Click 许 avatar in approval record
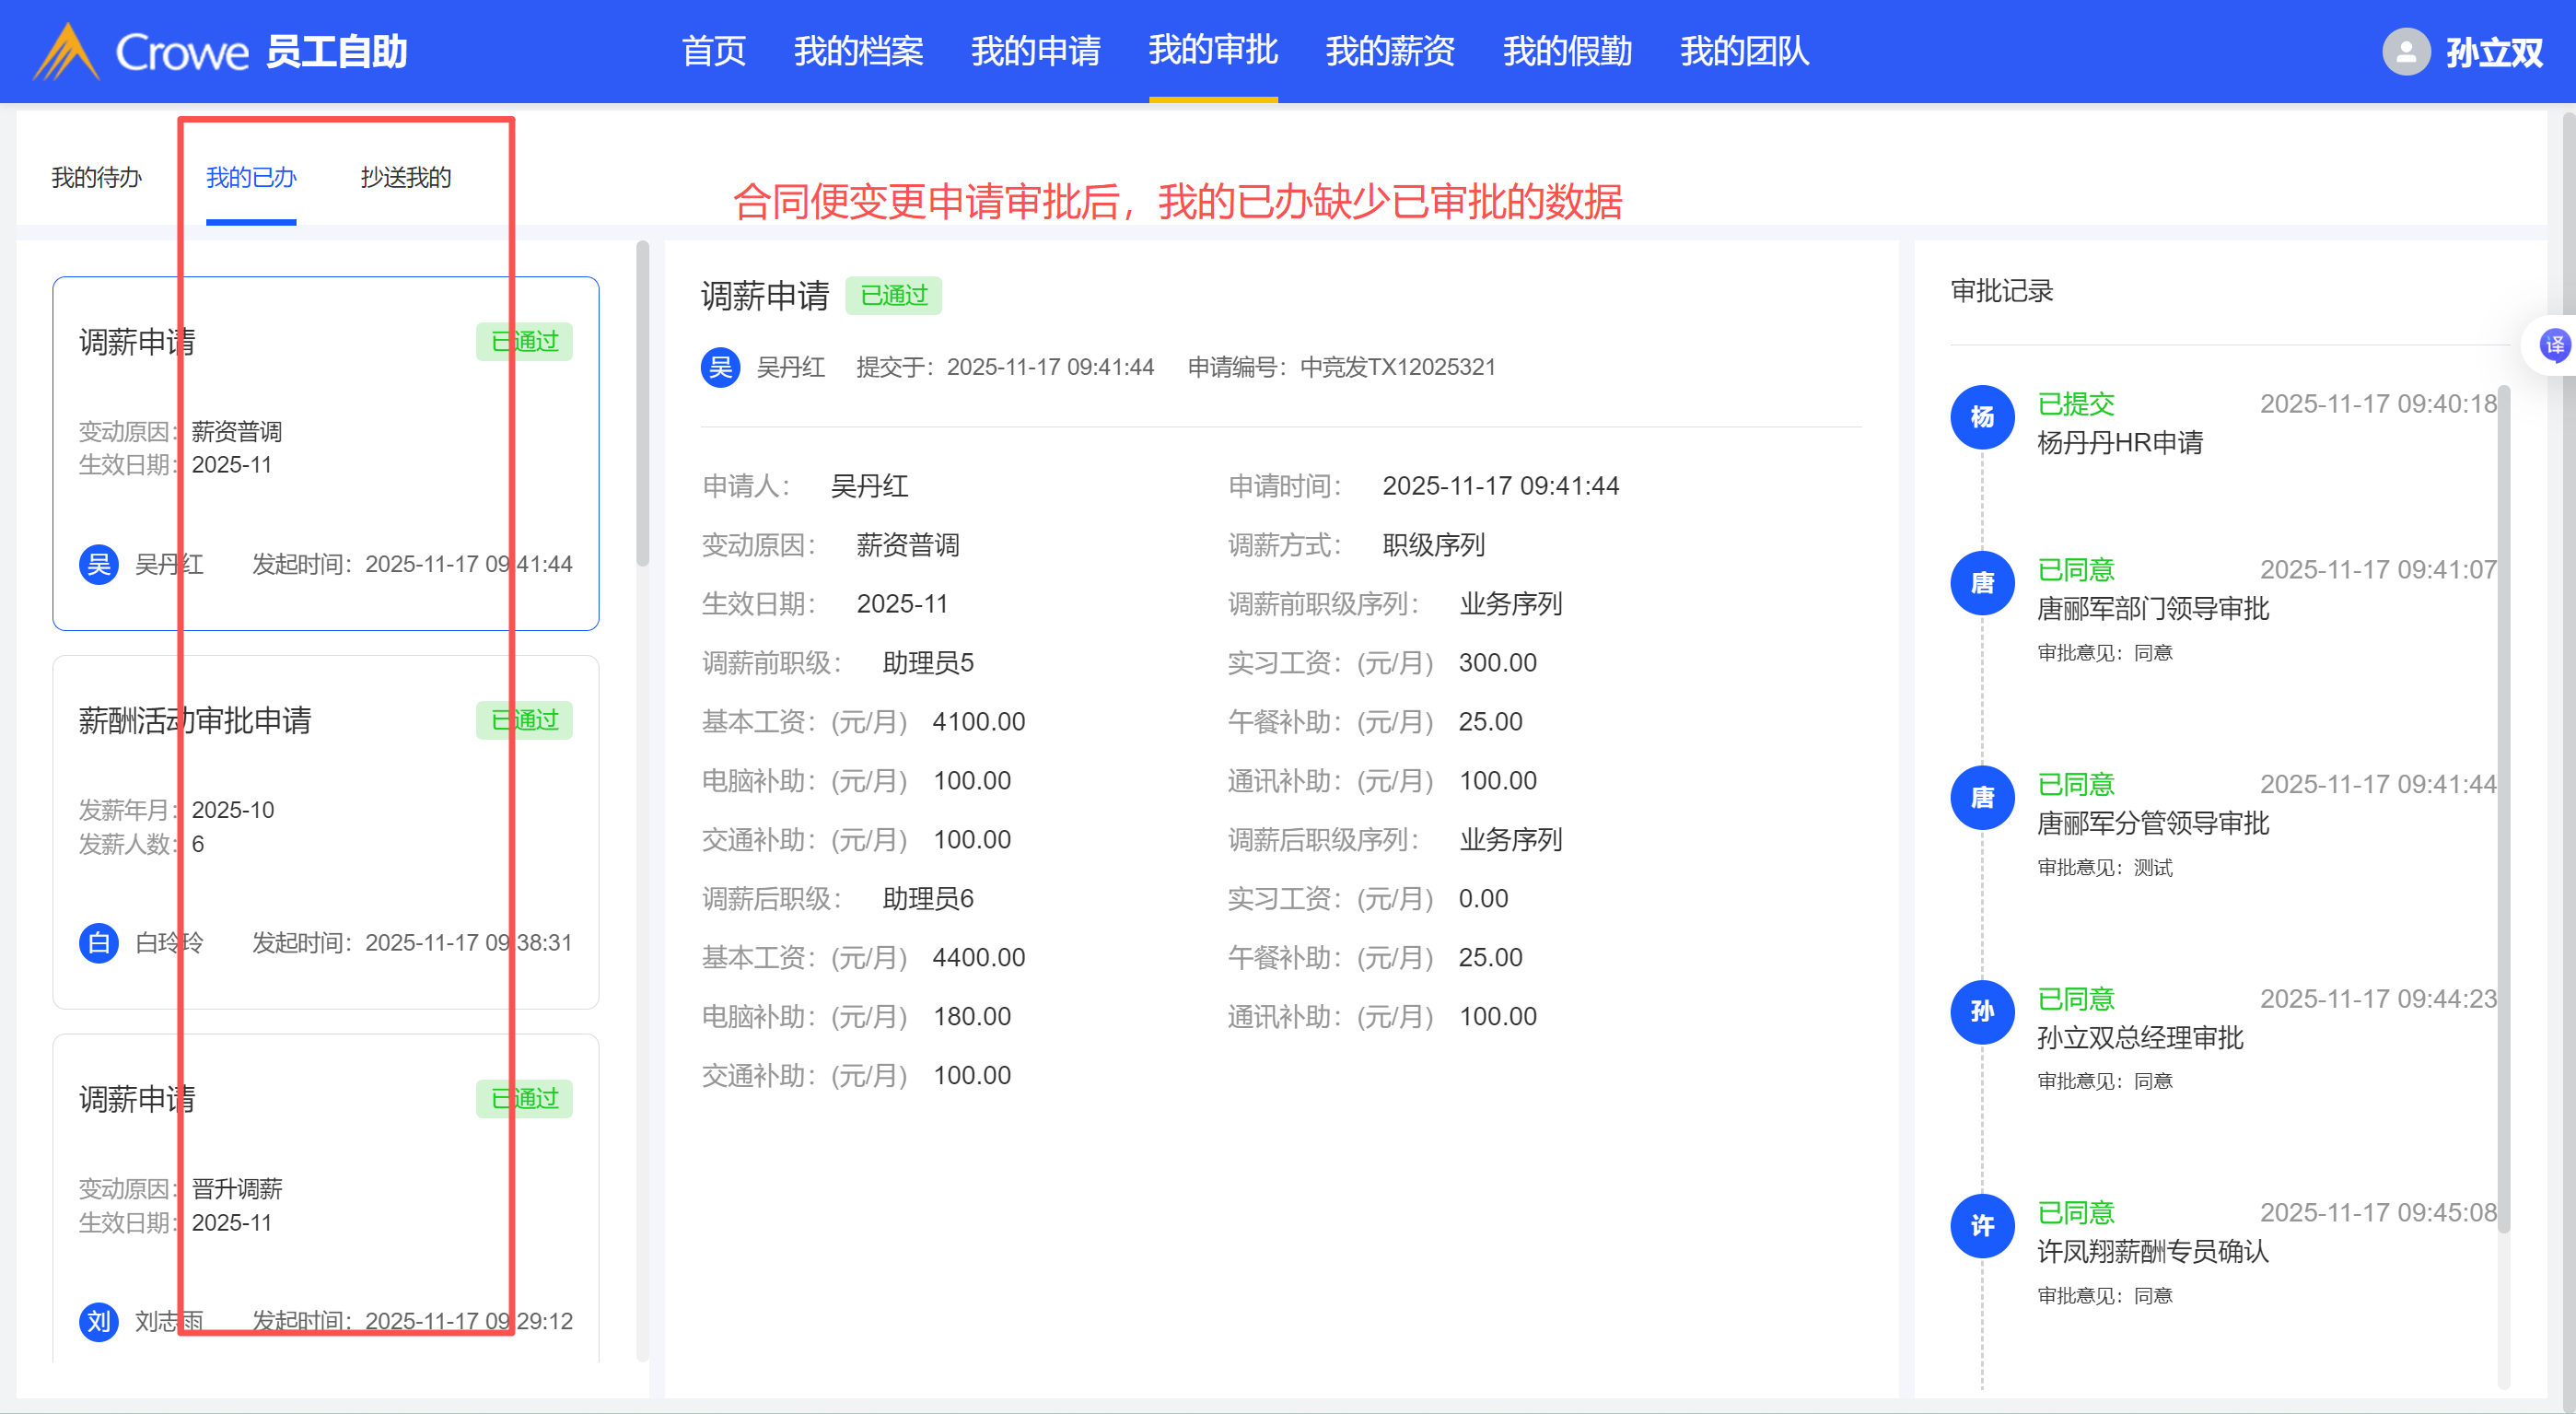The image size is (2576, 1414). tap(1982, 1226)
